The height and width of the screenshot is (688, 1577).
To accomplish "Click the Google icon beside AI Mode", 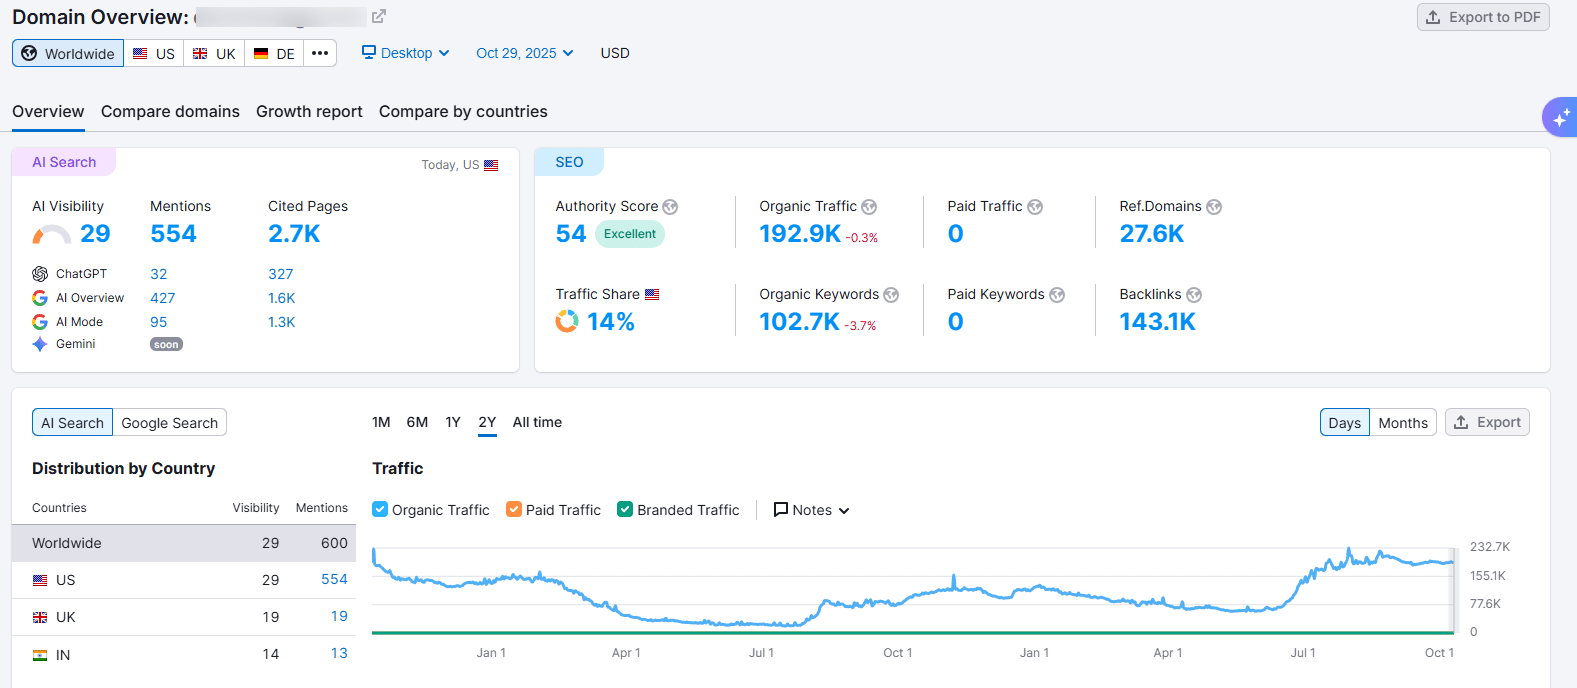I will pyautogui.click(x=40, y=322).
